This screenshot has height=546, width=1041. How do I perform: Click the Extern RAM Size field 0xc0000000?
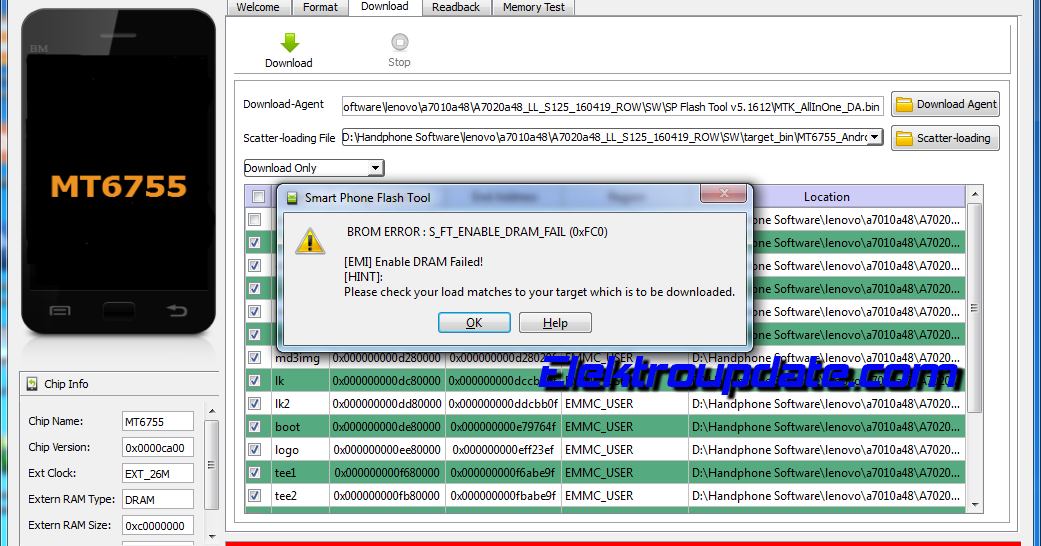[x=158, y=525]
